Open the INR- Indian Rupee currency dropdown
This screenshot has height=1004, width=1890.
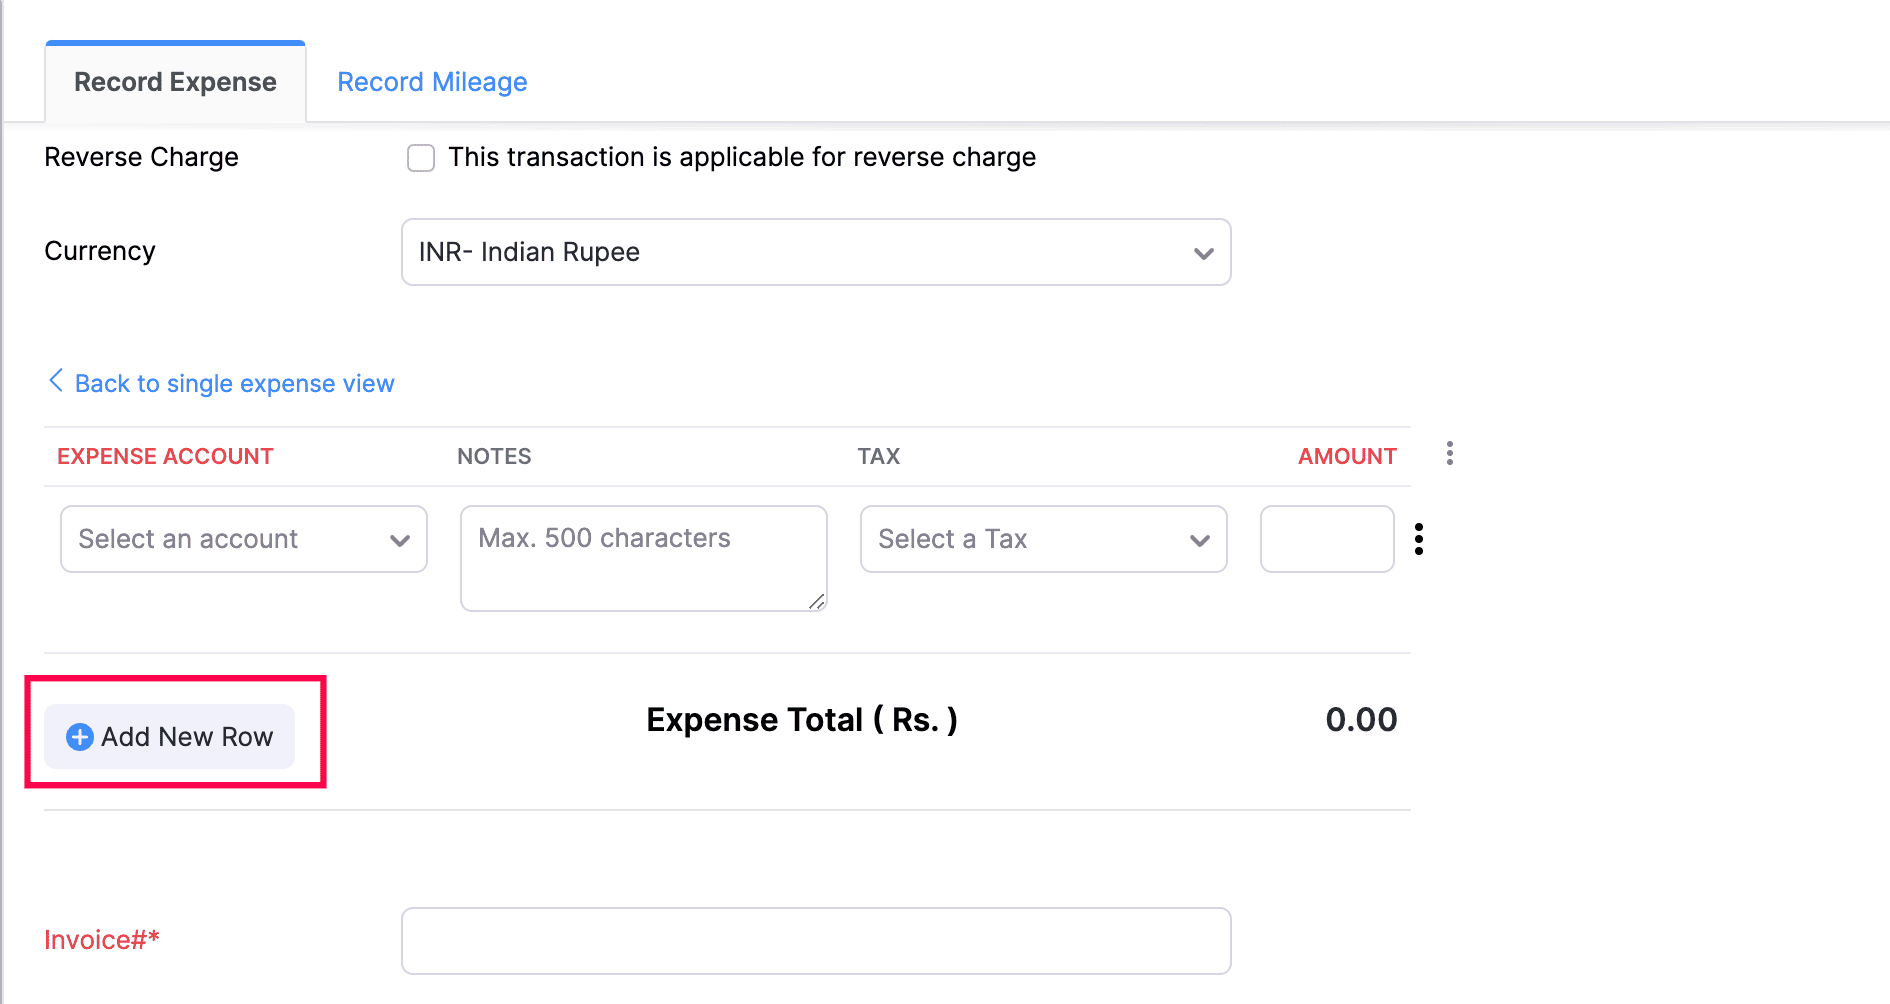[x=815, y=252]
